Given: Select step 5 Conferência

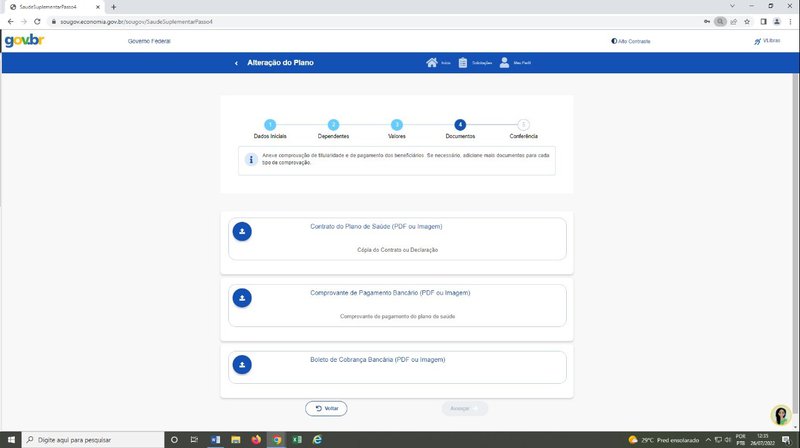Looking at the screenshot, I should point(523,125).
